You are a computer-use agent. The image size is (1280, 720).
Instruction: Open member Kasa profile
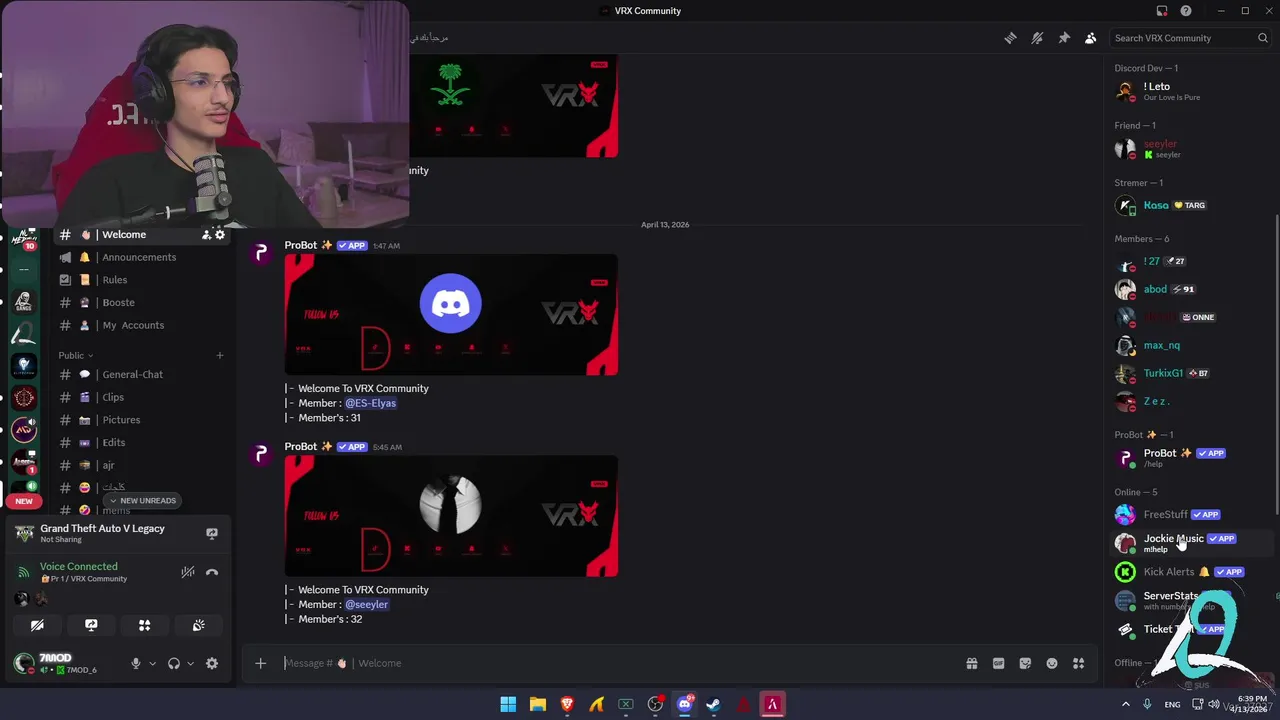1190,205
